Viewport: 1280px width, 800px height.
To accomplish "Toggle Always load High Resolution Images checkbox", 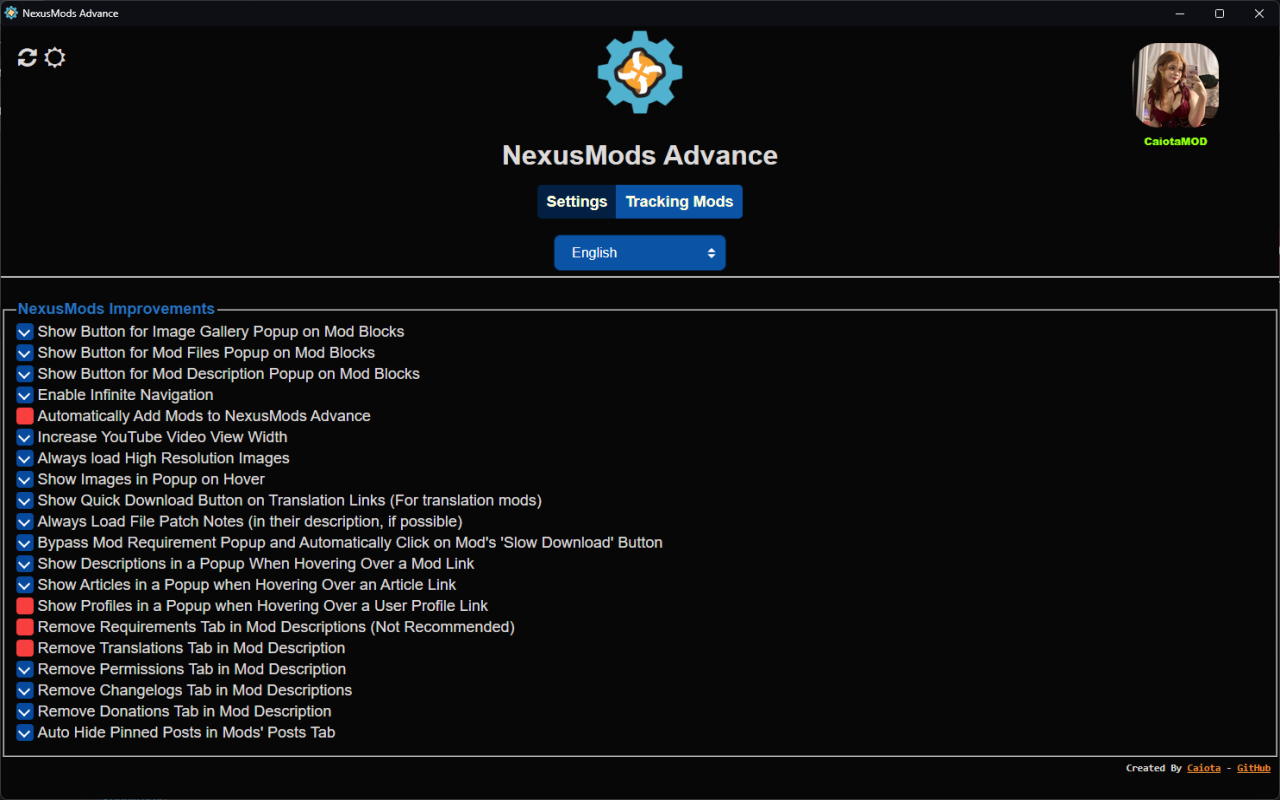I will coord(25,458).
